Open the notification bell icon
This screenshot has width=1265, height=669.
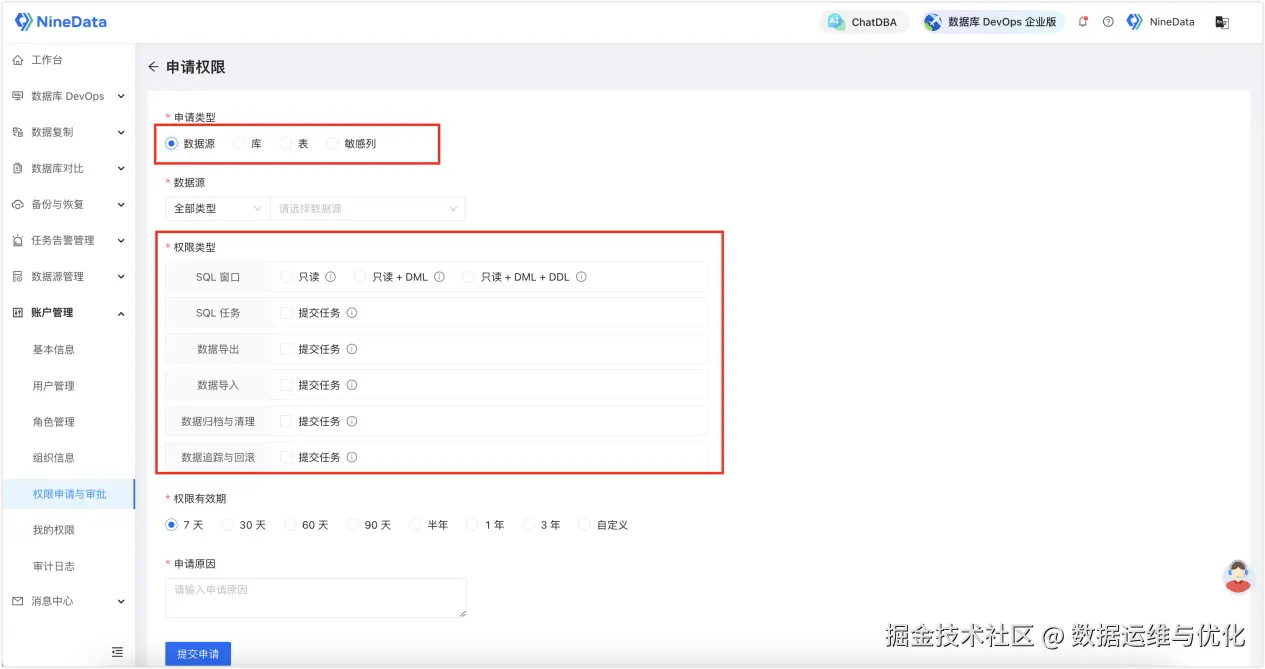[1083, 22]
